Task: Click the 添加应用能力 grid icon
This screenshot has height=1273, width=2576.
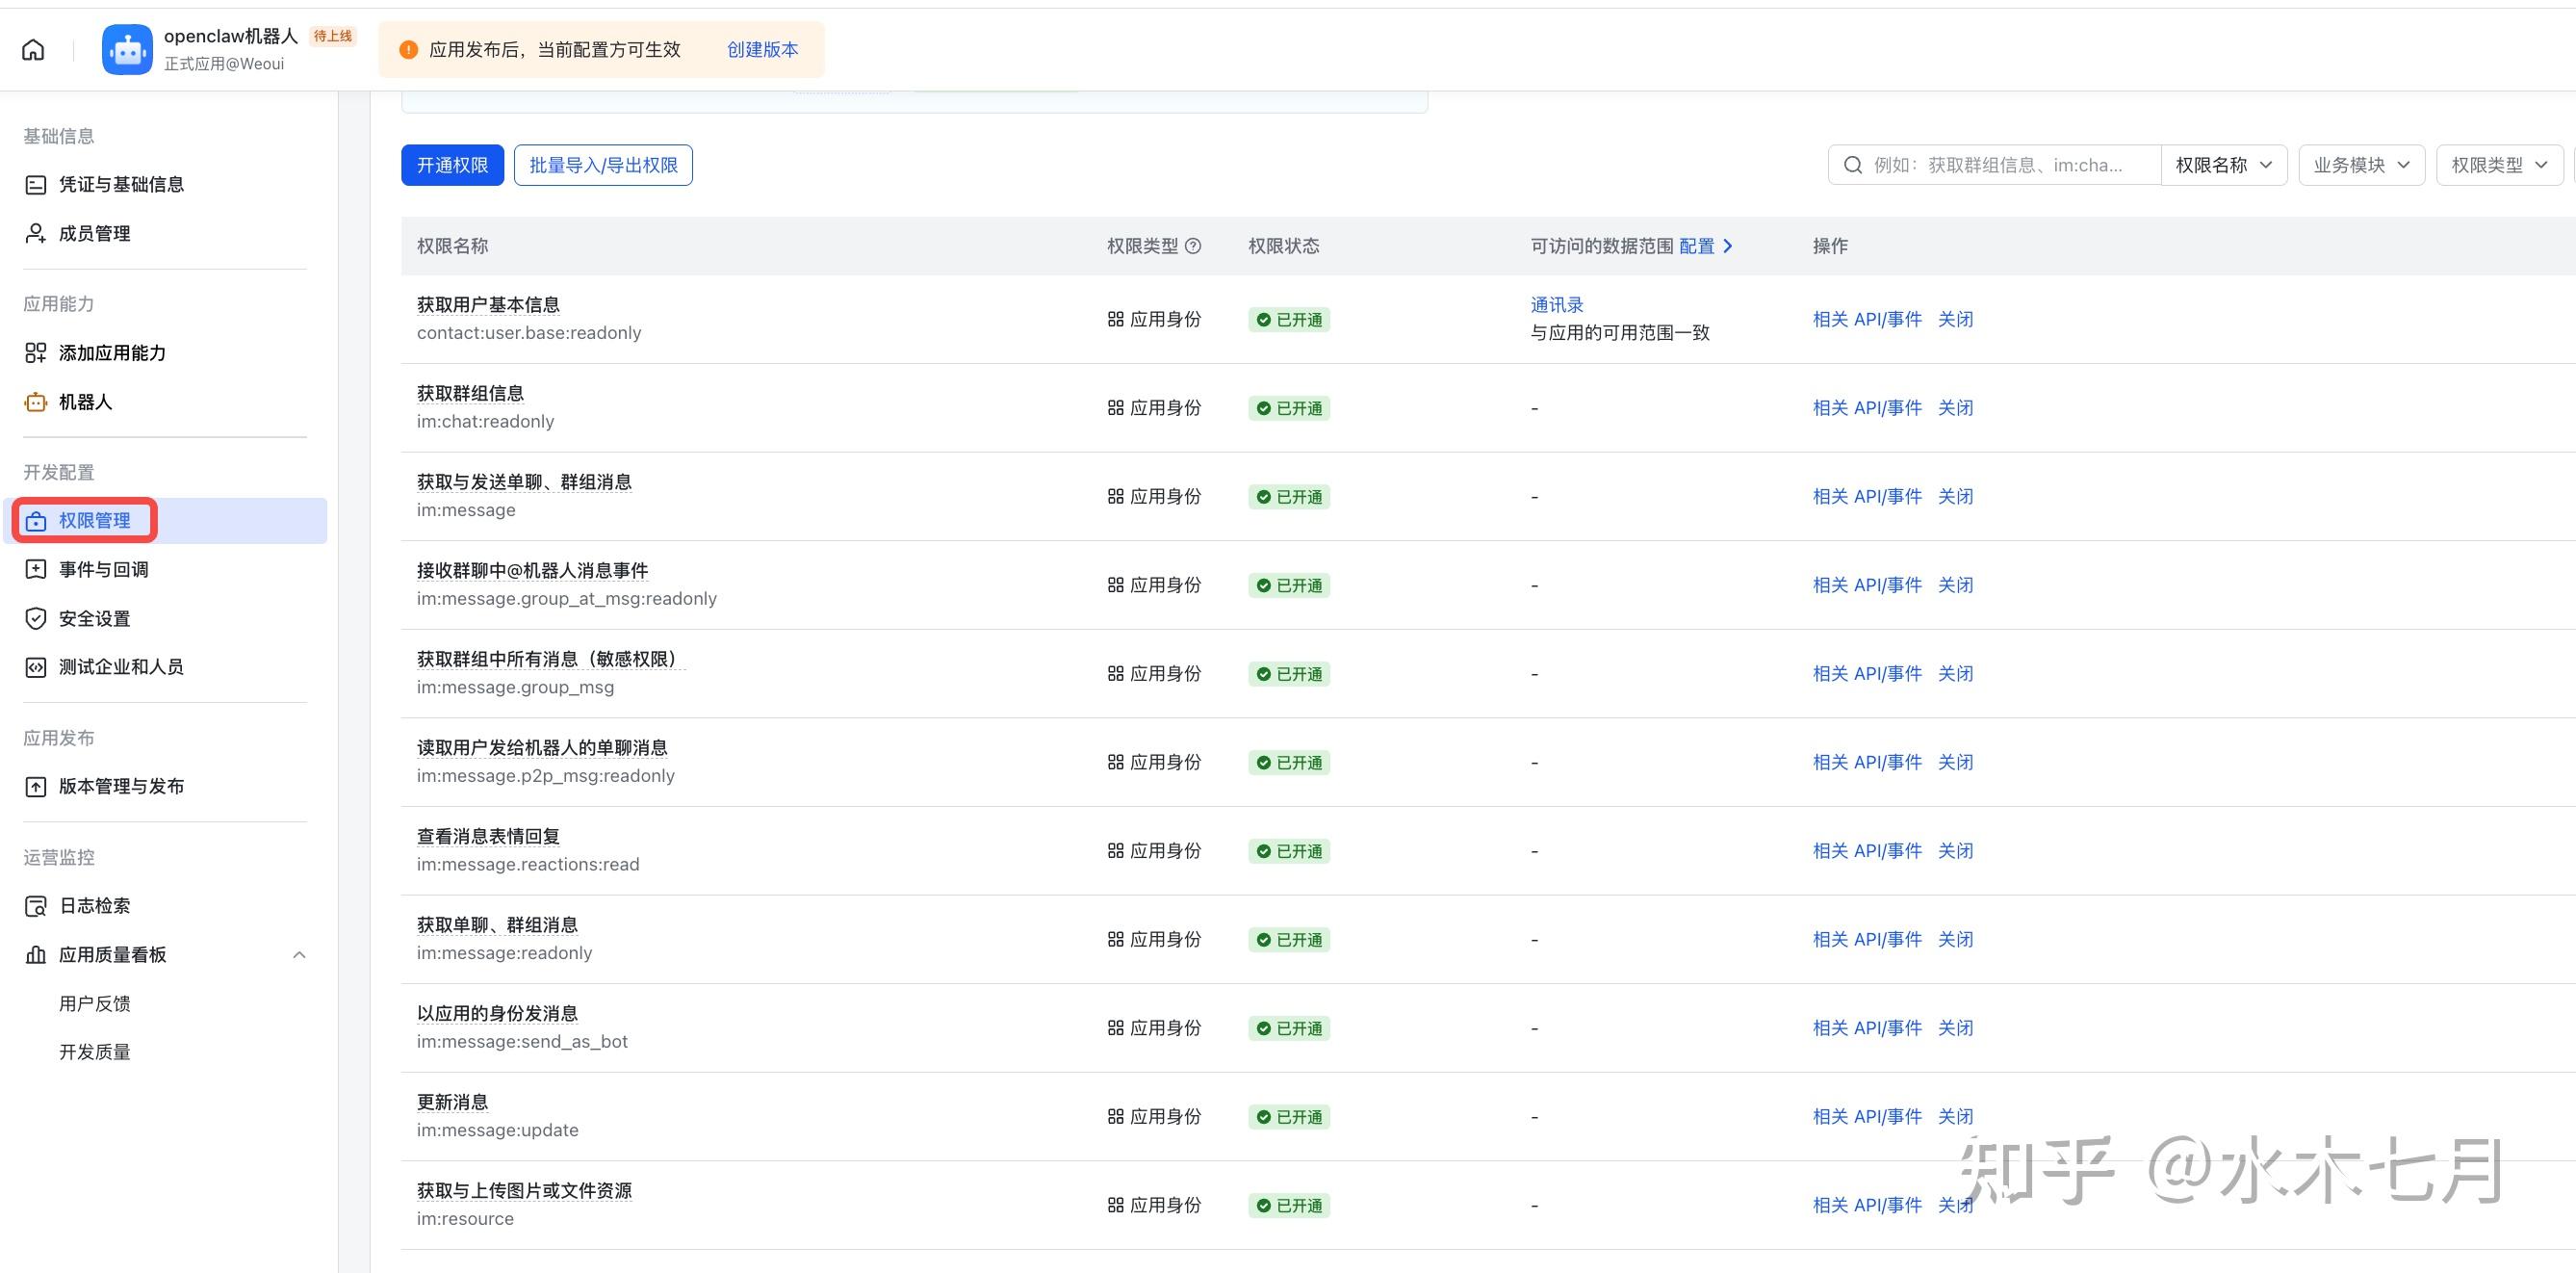Action: pos(35,353)
